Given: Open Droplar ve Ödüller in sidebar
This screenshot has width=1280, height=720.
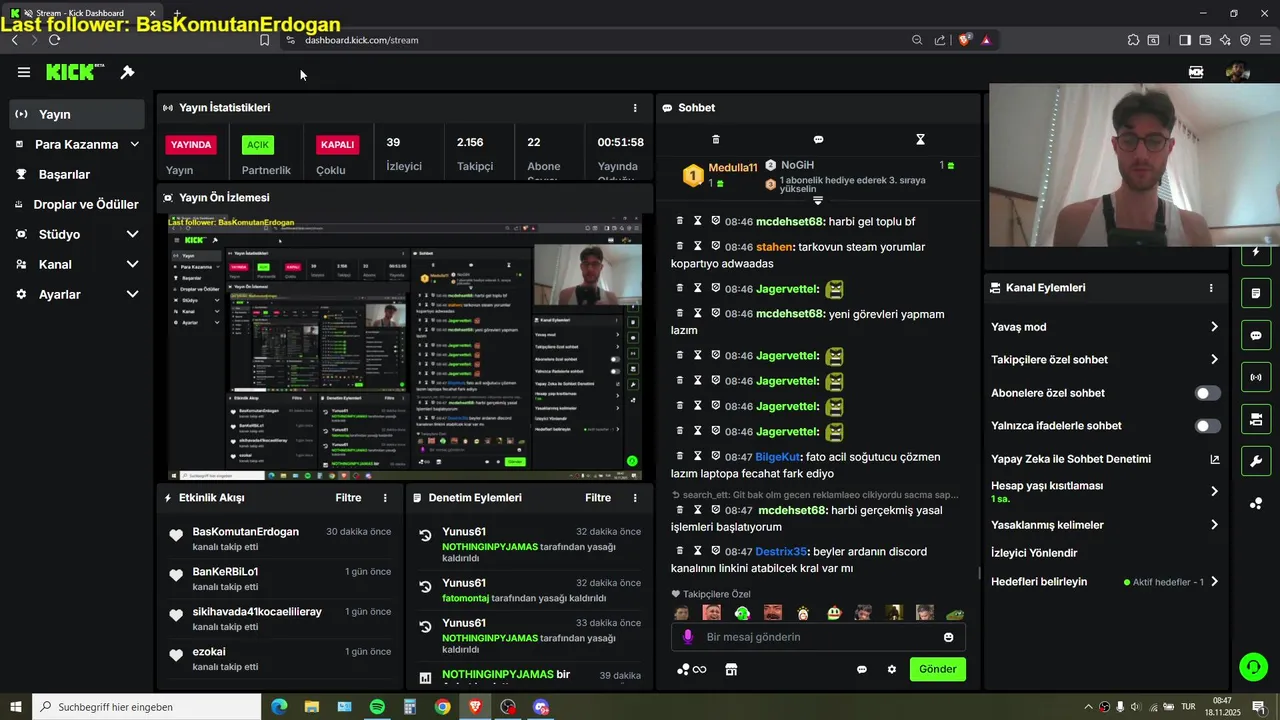Looking at the screenshot, I should (77, 204).
